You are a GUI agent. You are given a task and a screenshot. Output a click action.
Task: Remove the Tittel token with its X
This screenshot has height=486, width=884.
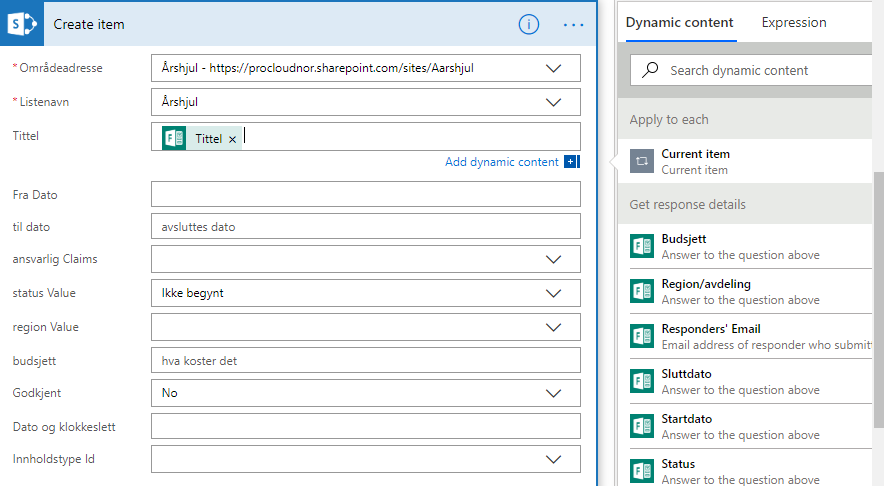232,139
